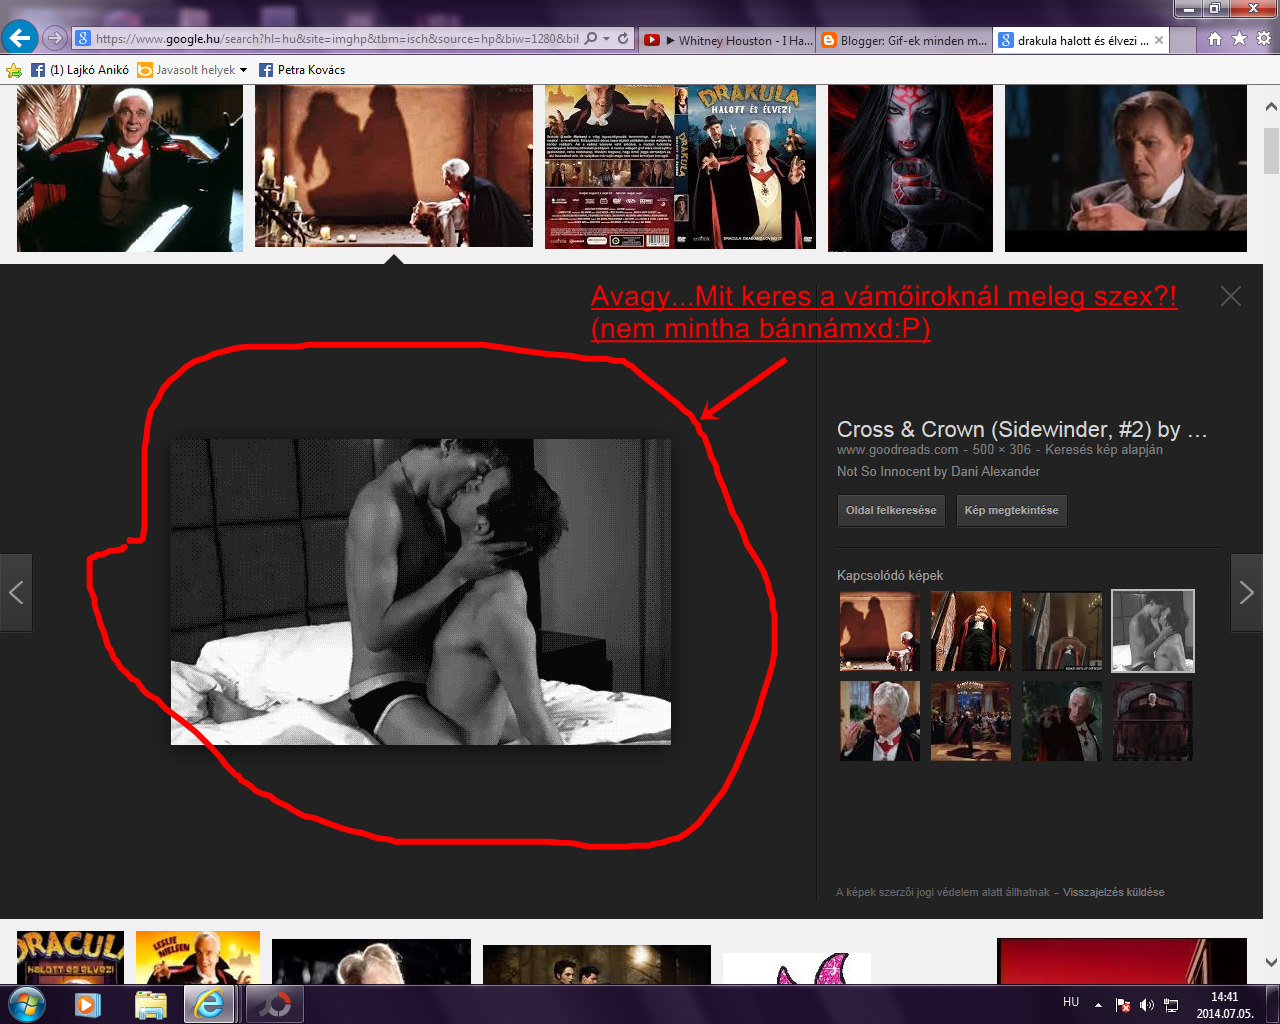Open the Tools gear menu
Image resolution: width=1280 pixels, height=1024 pixels.
pyautogui.click(x=1264, y=39)
